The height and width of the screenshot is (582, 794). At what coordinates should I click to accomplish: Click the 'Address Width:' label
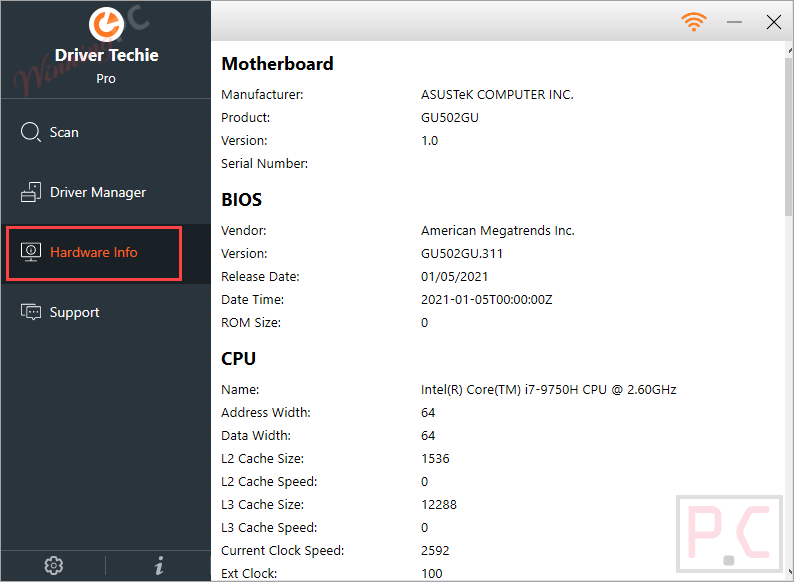pyautogui.click(x=266, y=412)
